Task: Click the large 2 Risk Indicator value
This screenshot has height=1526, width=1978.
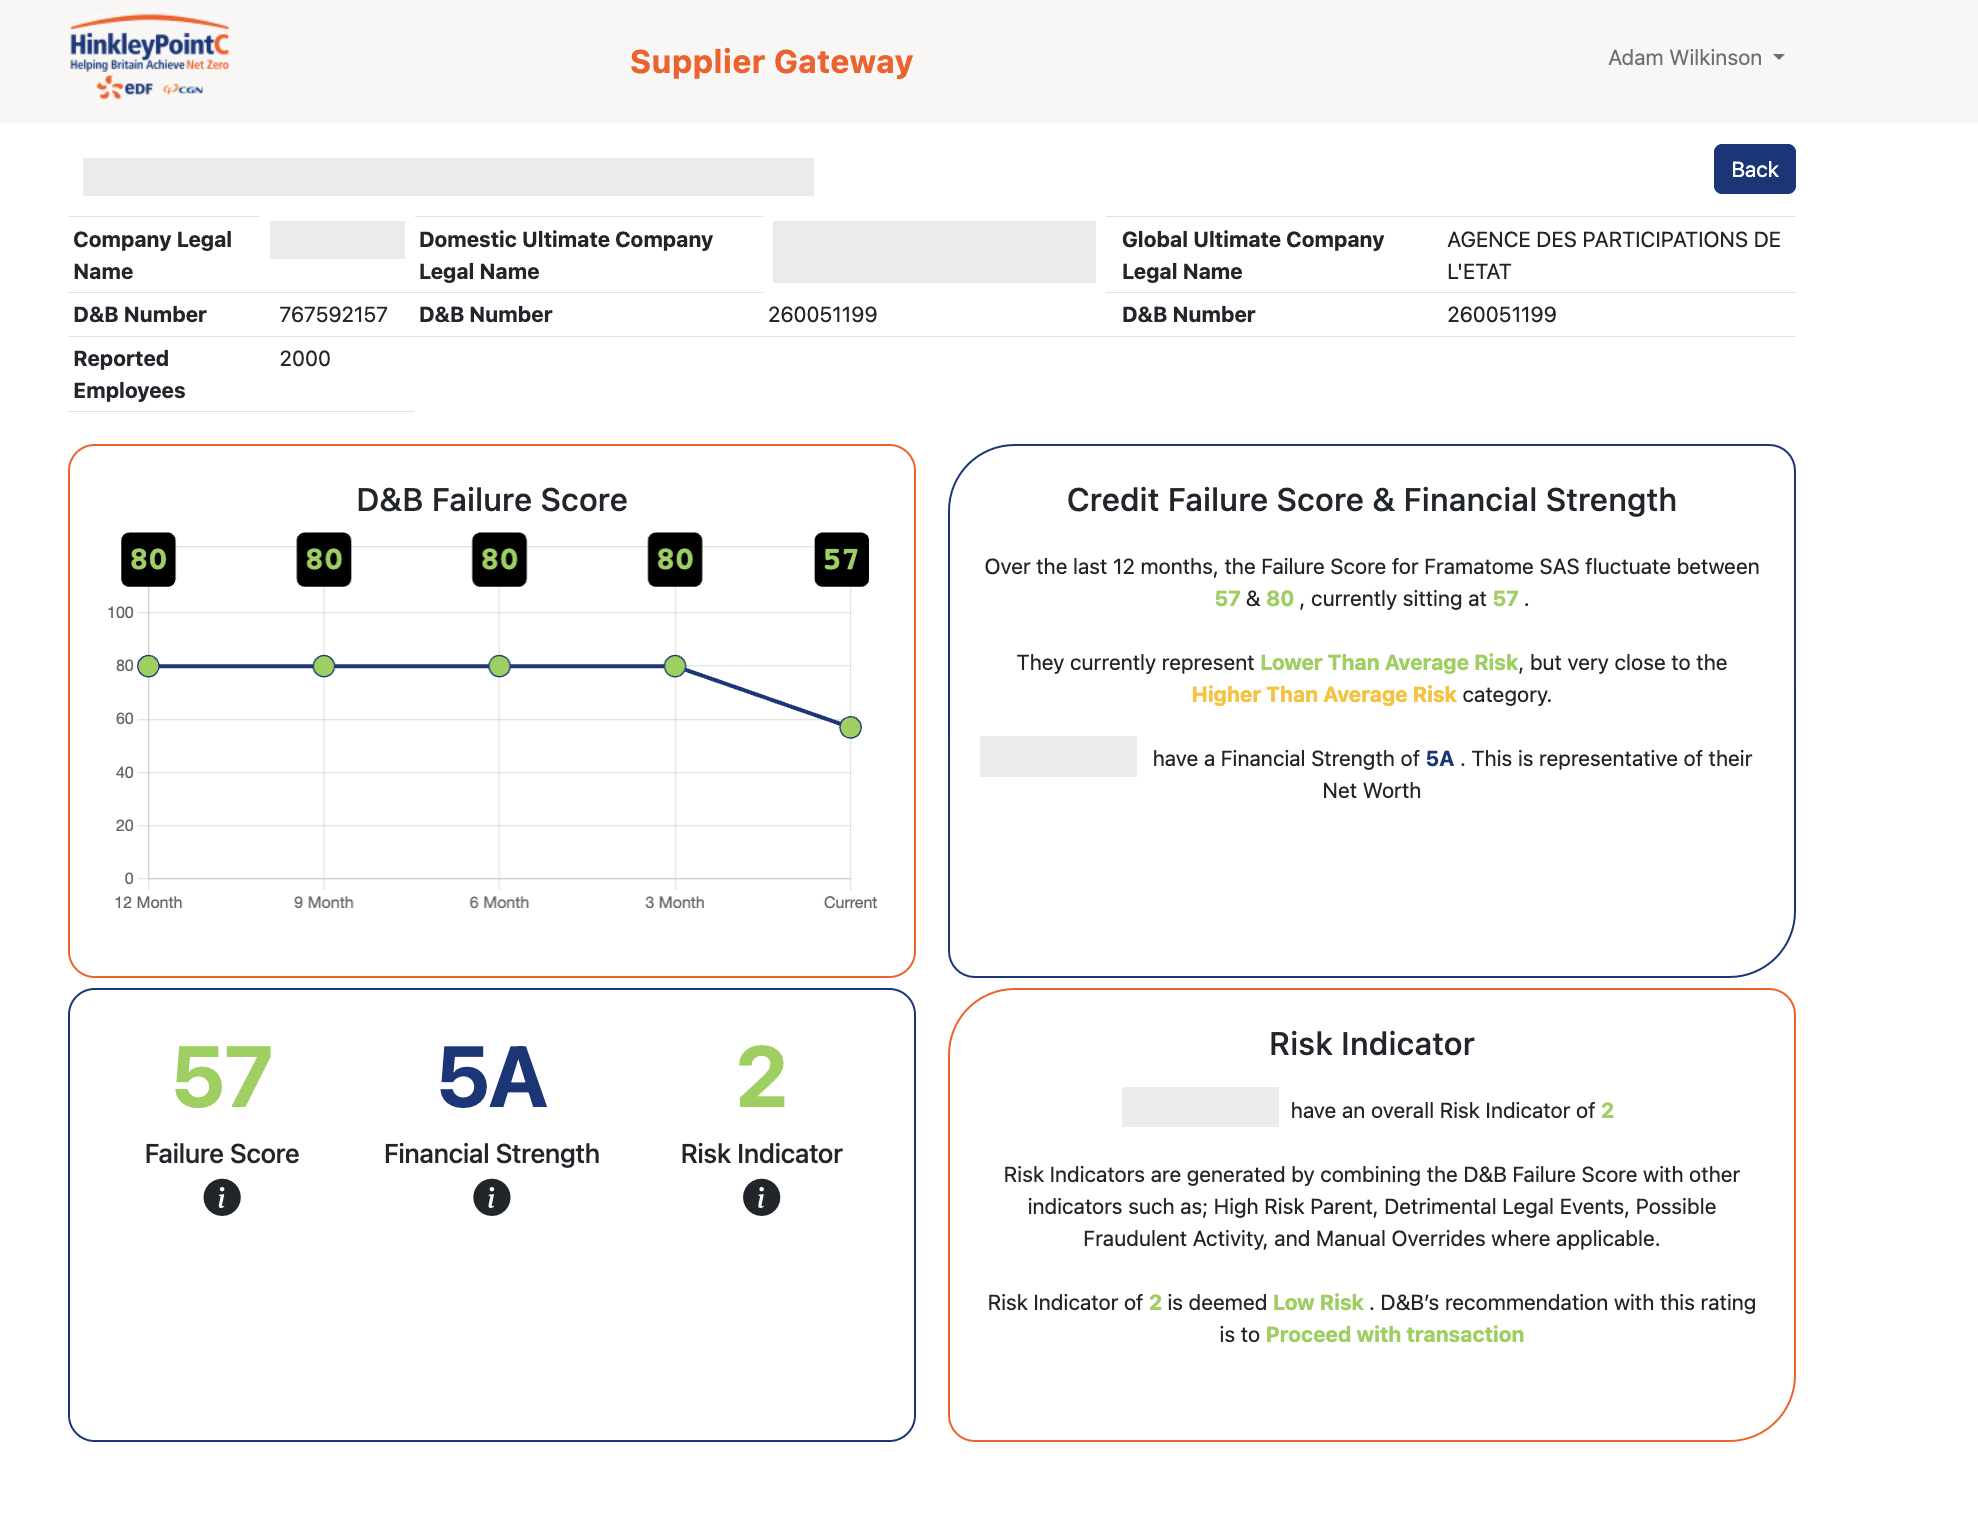Action: [762, 1078]
